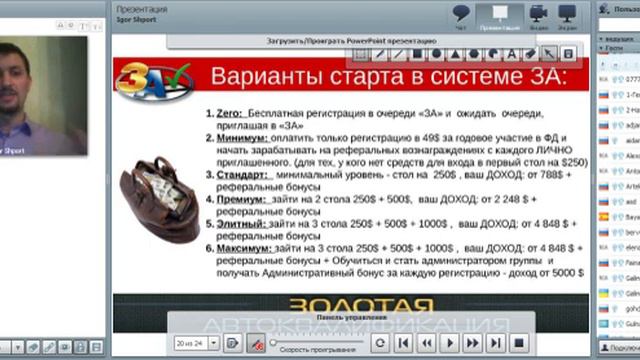The width and height of the screenshot is (640, 360).
Task: Click the playback speed slider handle
Action: pos(273,342)
